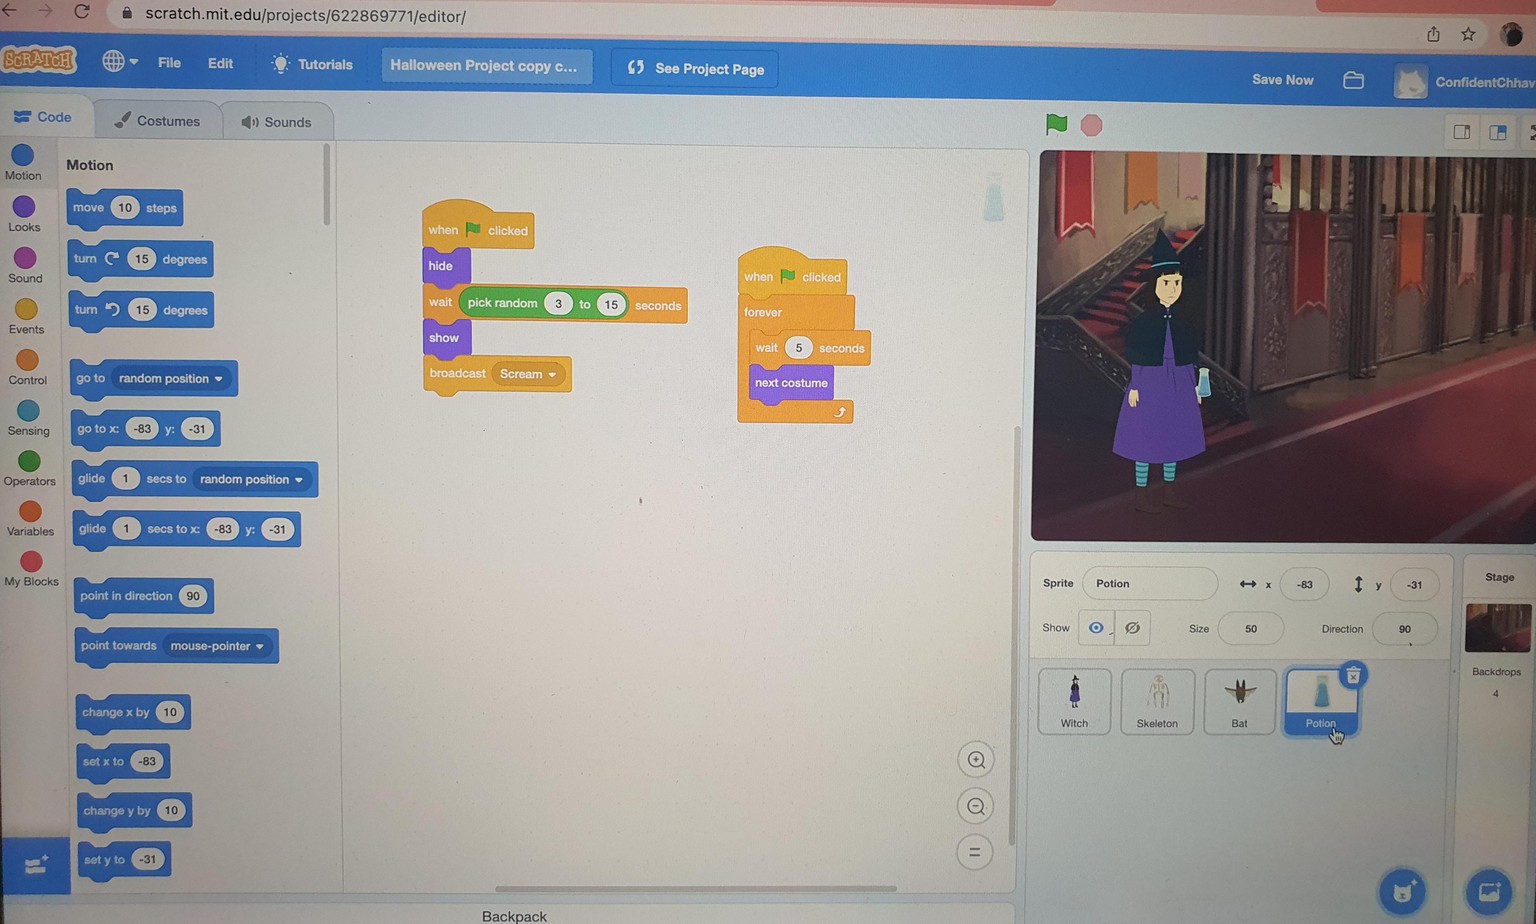Click the hide block in script
Screen dimensions: 1536x924
pyautogui.click(x=441, y=266)
